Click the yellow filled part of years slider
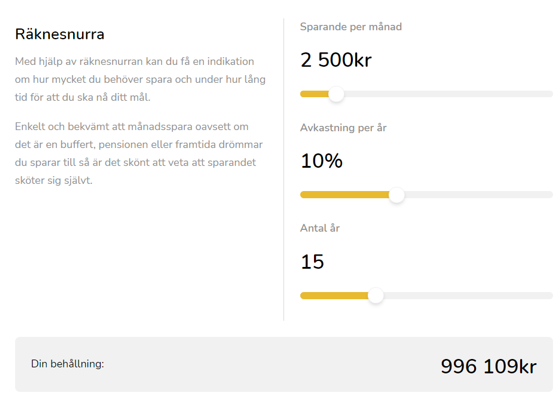 pyautogui.click(x=334, y=296)
